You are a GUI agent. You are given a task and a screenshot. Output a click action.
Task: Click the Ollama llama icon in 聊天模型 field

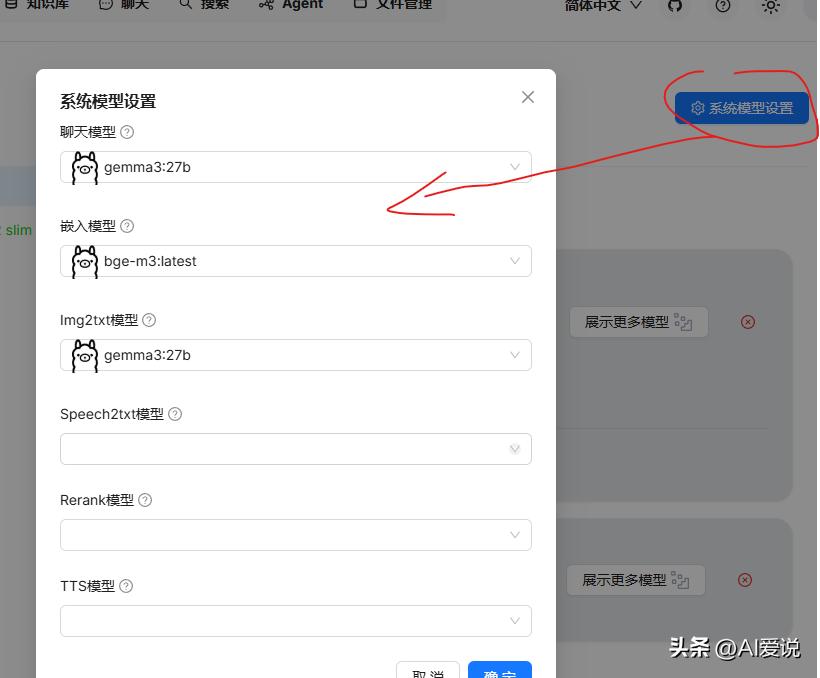click(85, 167)
